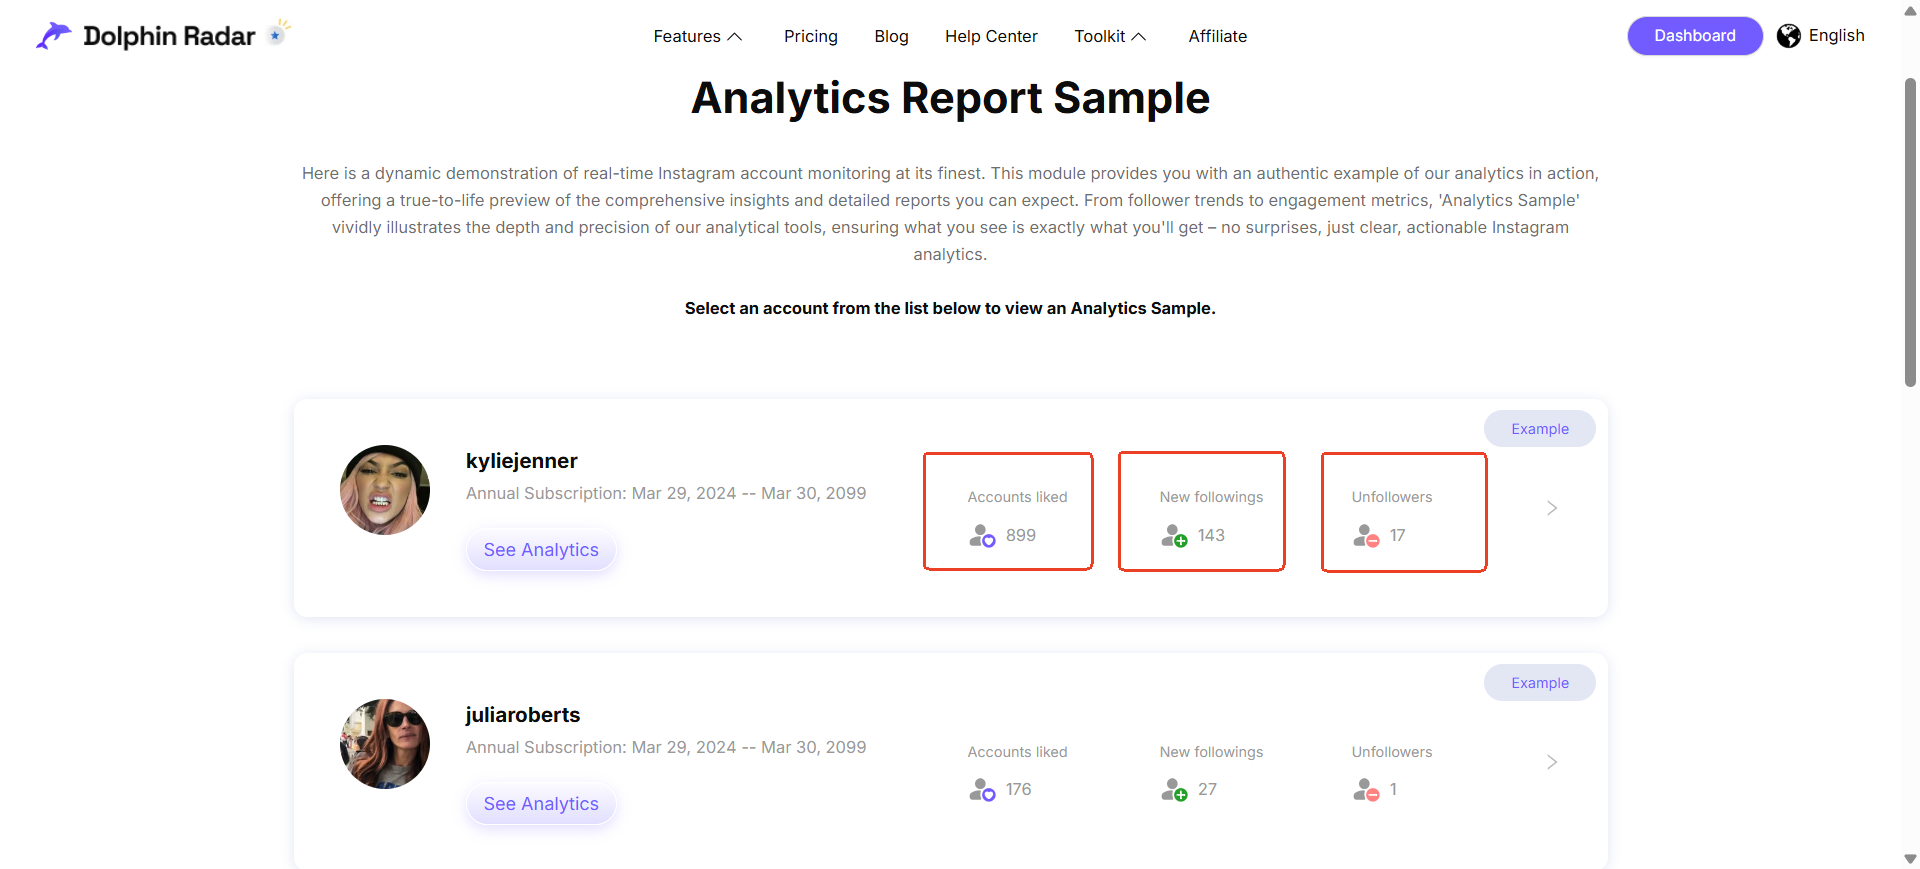This screenshot has height=869, width=1920.
Task: Open the Affiliate page
Action: (x=1217, y=36)
